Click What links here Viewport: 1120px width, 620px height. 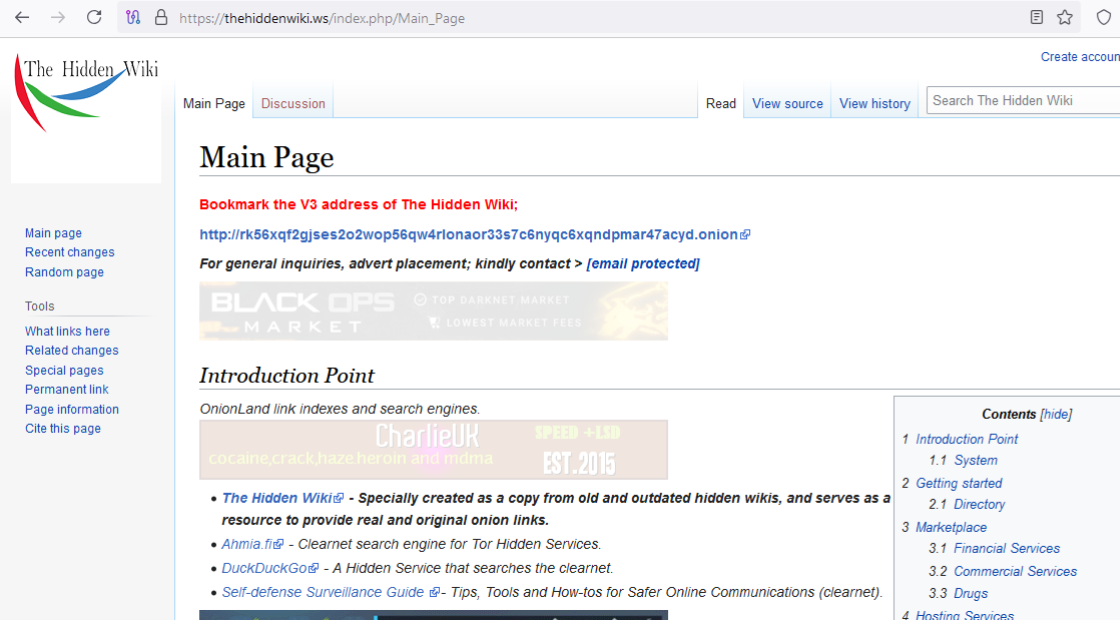(67, 331)
